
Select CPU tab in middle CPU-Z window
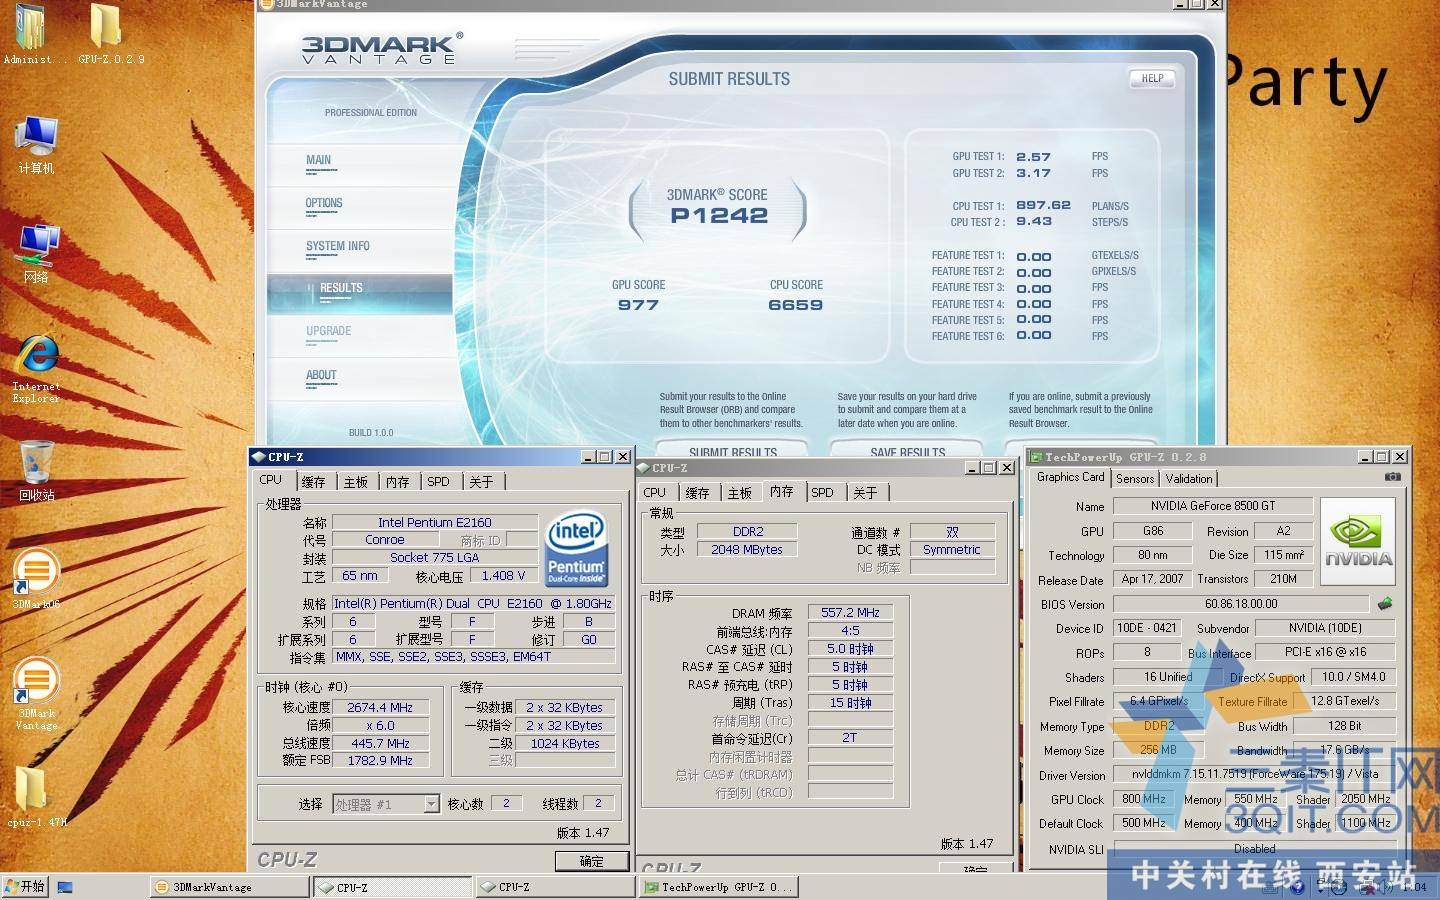pos(655,493)
